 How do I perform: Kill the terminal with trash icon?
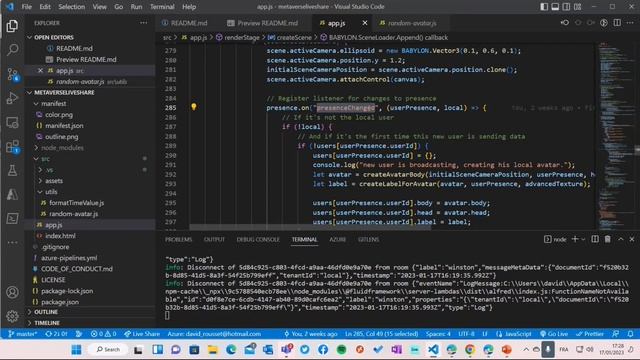pos(608,239)
